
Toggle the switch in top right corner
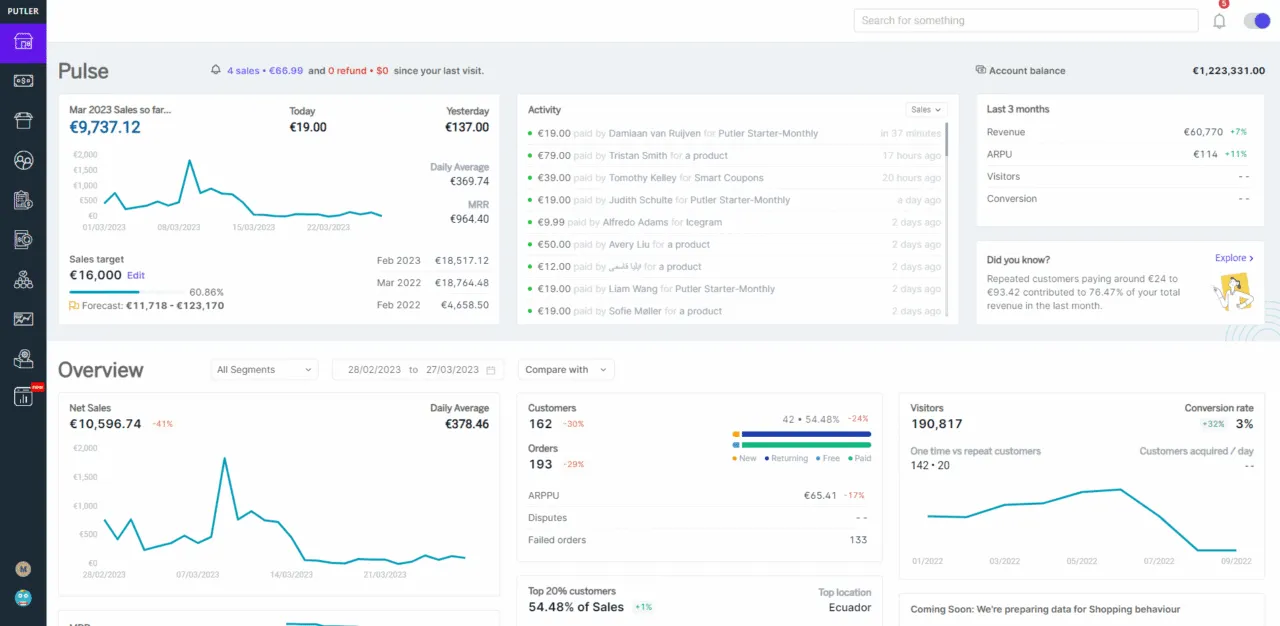point(1256,21)
